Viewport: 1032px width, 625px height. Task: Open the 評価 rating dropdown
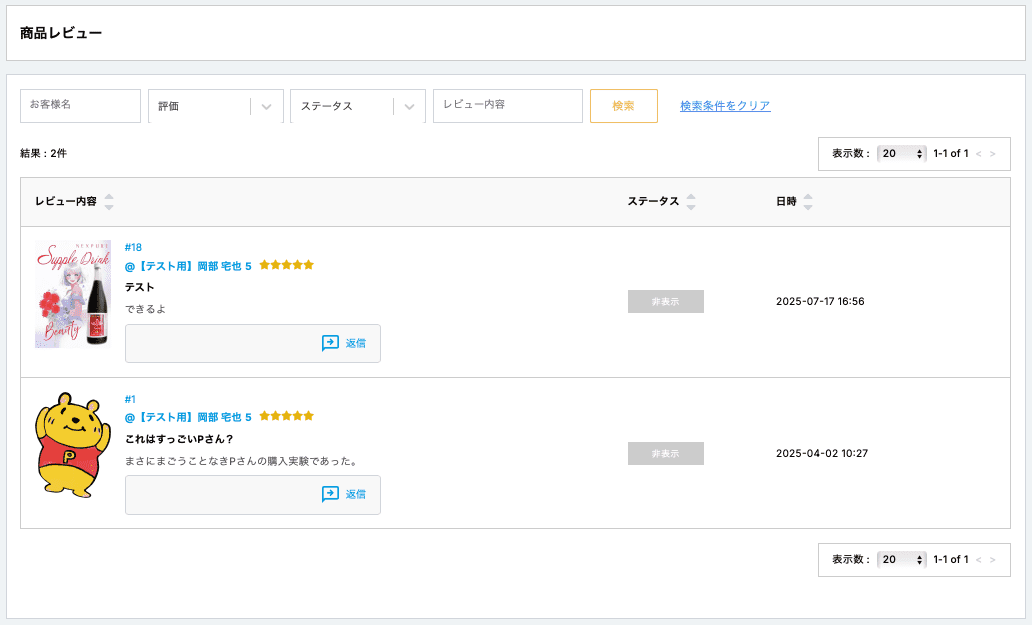[215, 106]
